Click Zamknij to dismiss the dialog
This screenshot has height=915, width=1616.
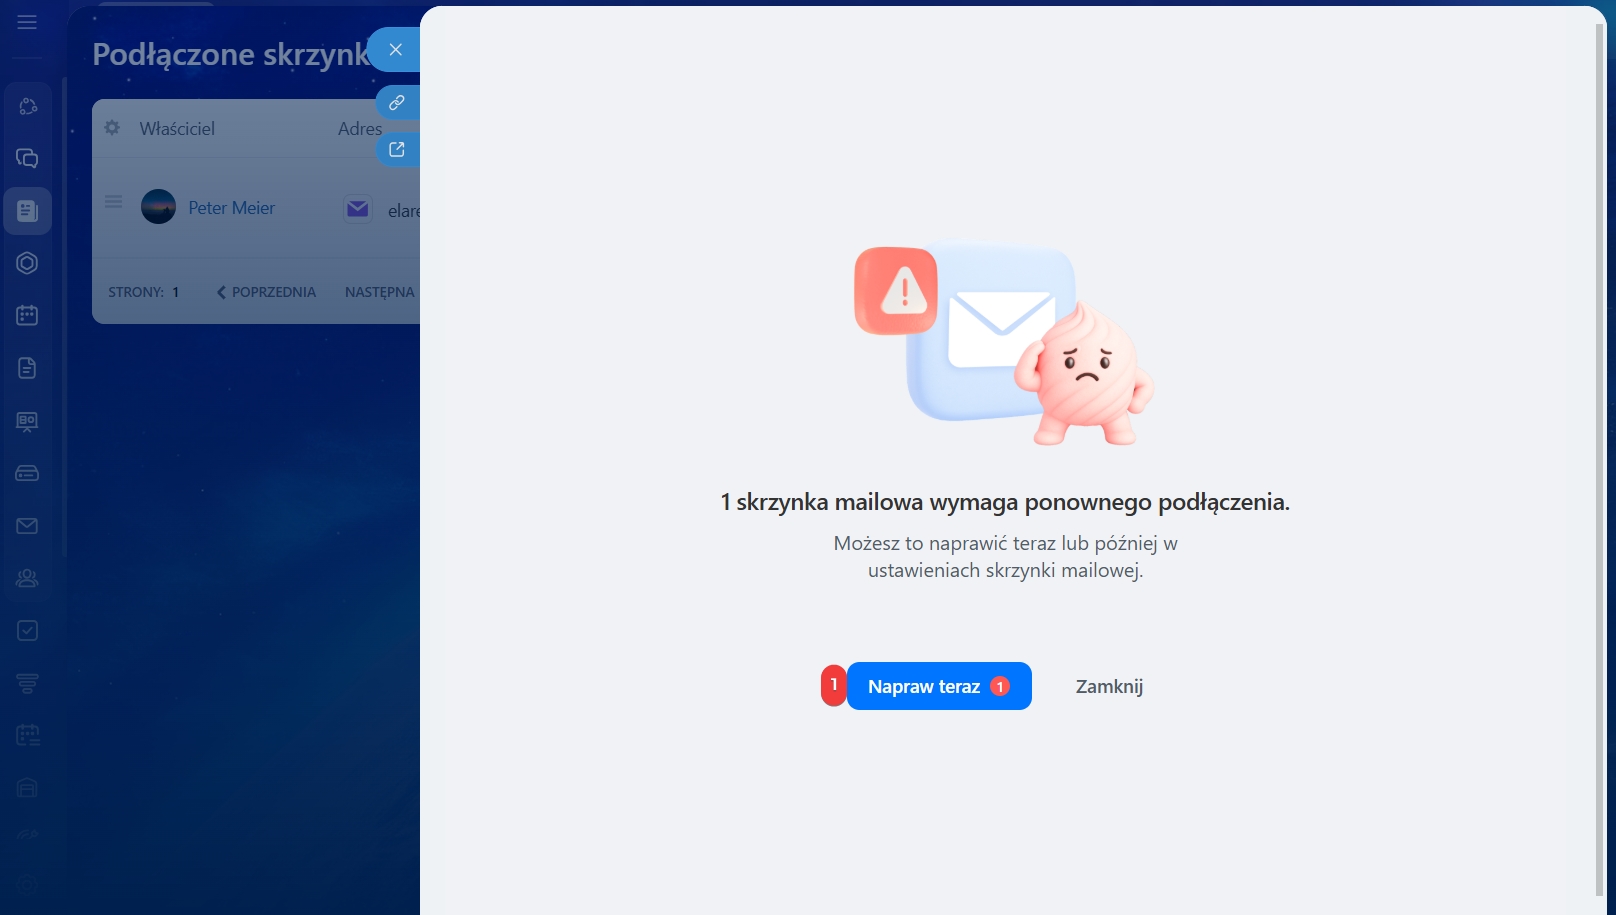tap(1109, 686)
